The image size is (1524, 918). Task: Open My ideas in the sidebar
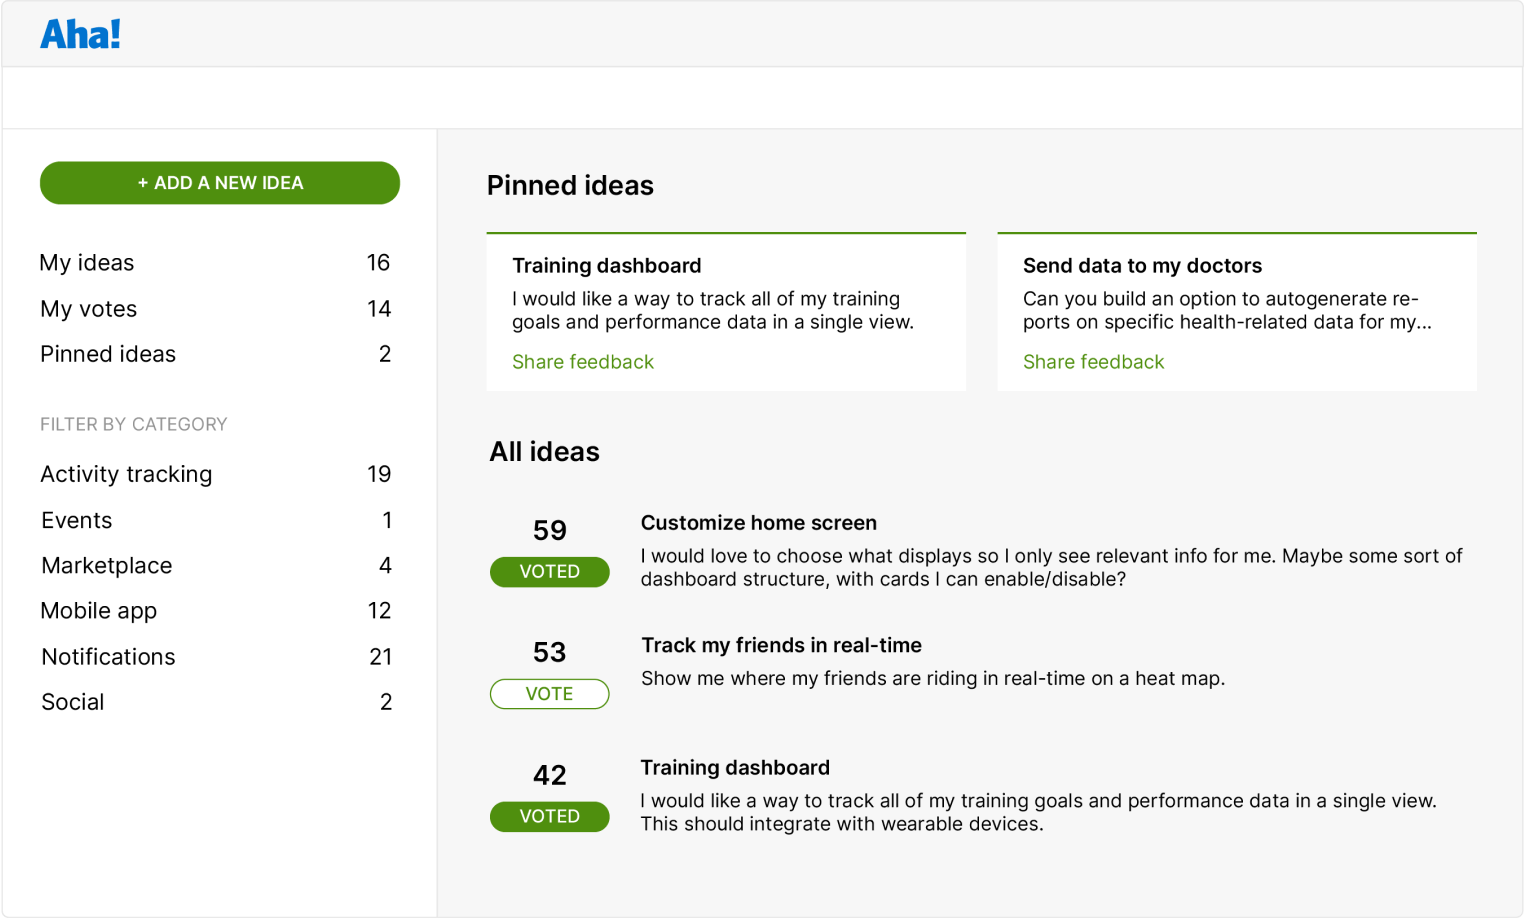(87, 262)
